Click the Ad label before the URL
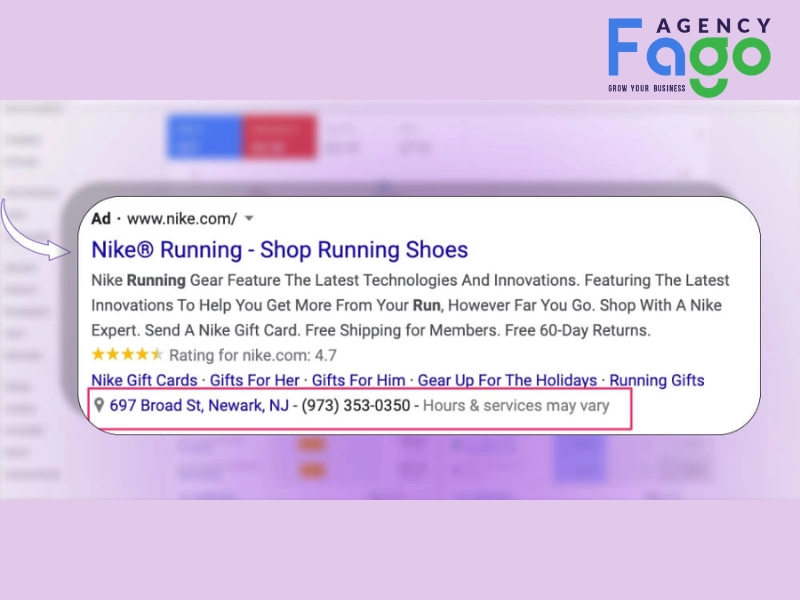This screenshot has height=600, width=800. point(101,219)
